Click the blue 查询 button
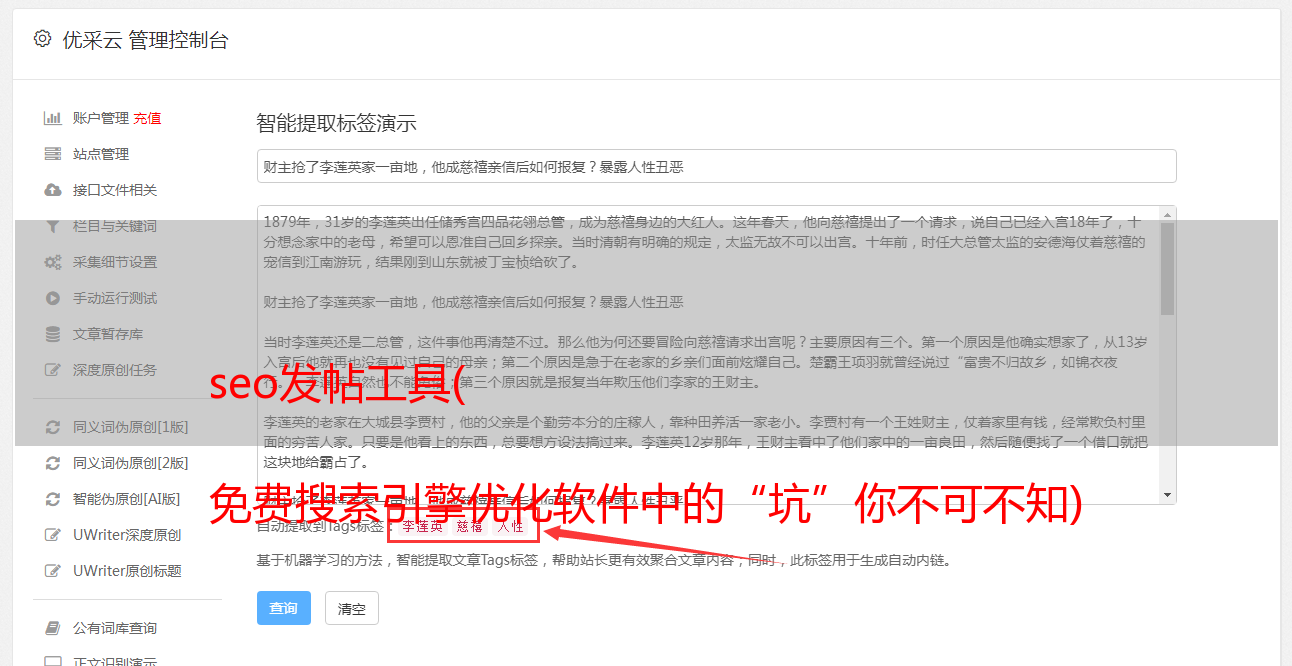The height and width of the screenshot is (666, 1292). 284,608
